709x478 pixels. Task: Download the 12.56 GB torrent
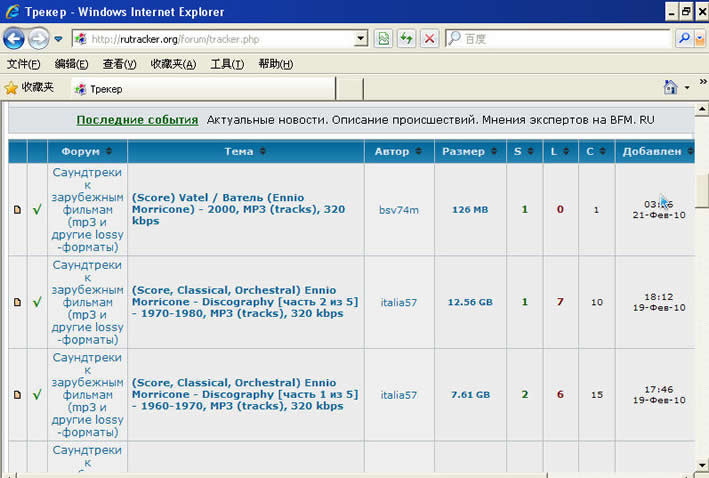click(470, 302)
